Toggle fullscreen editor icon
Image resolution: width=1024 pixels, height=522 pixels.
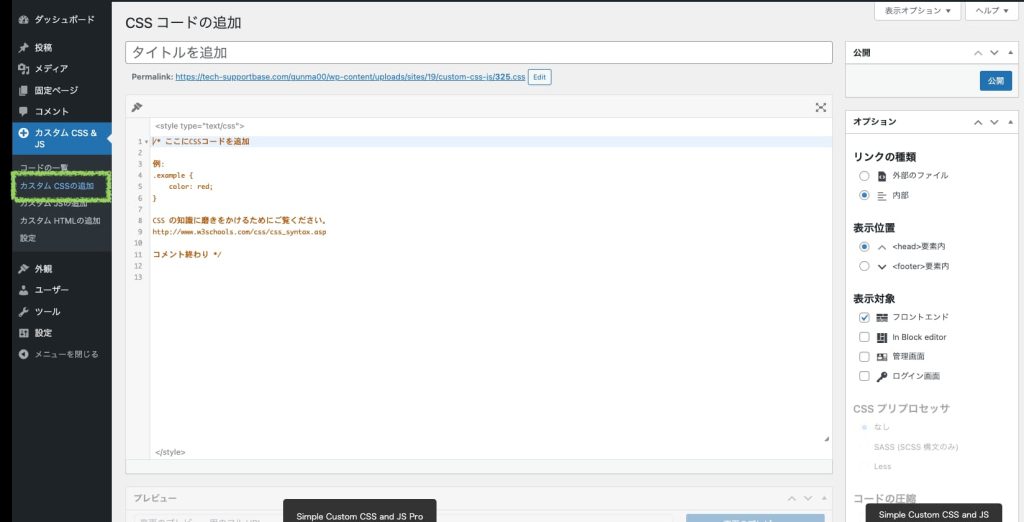pyautogui.click(x=820, y=107)
